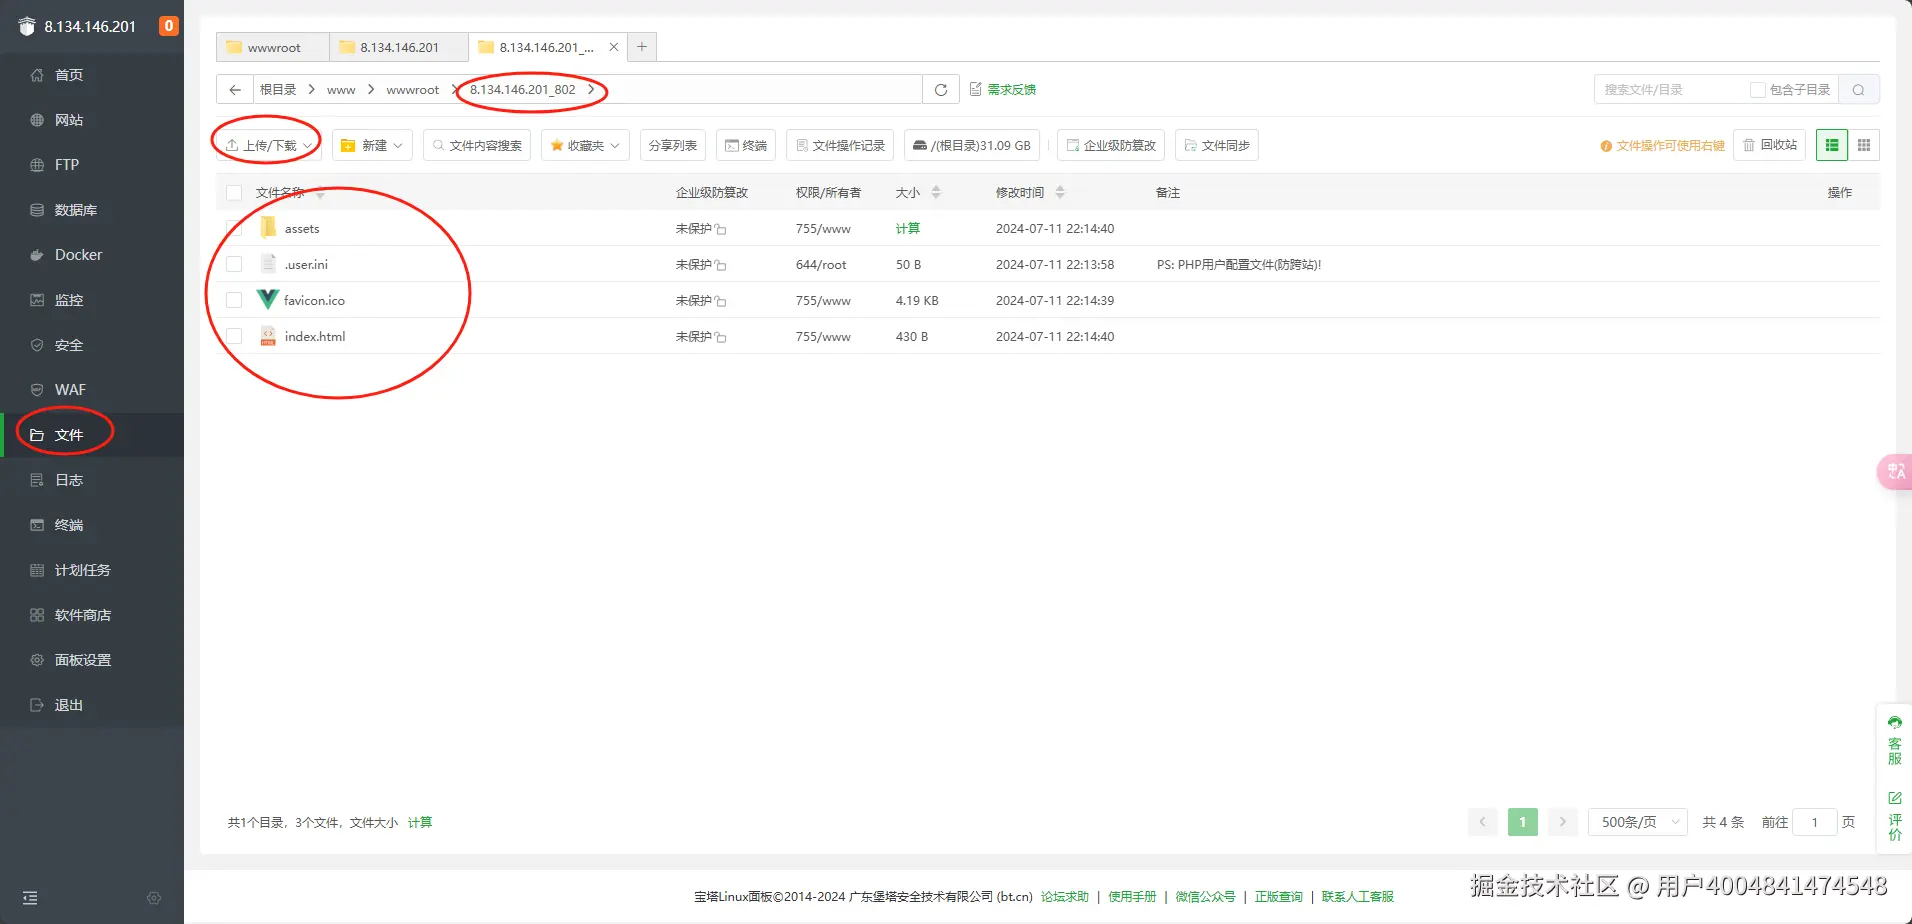1912x924 pixels.
Task: Click the index.html file icon
Action: 268,336
